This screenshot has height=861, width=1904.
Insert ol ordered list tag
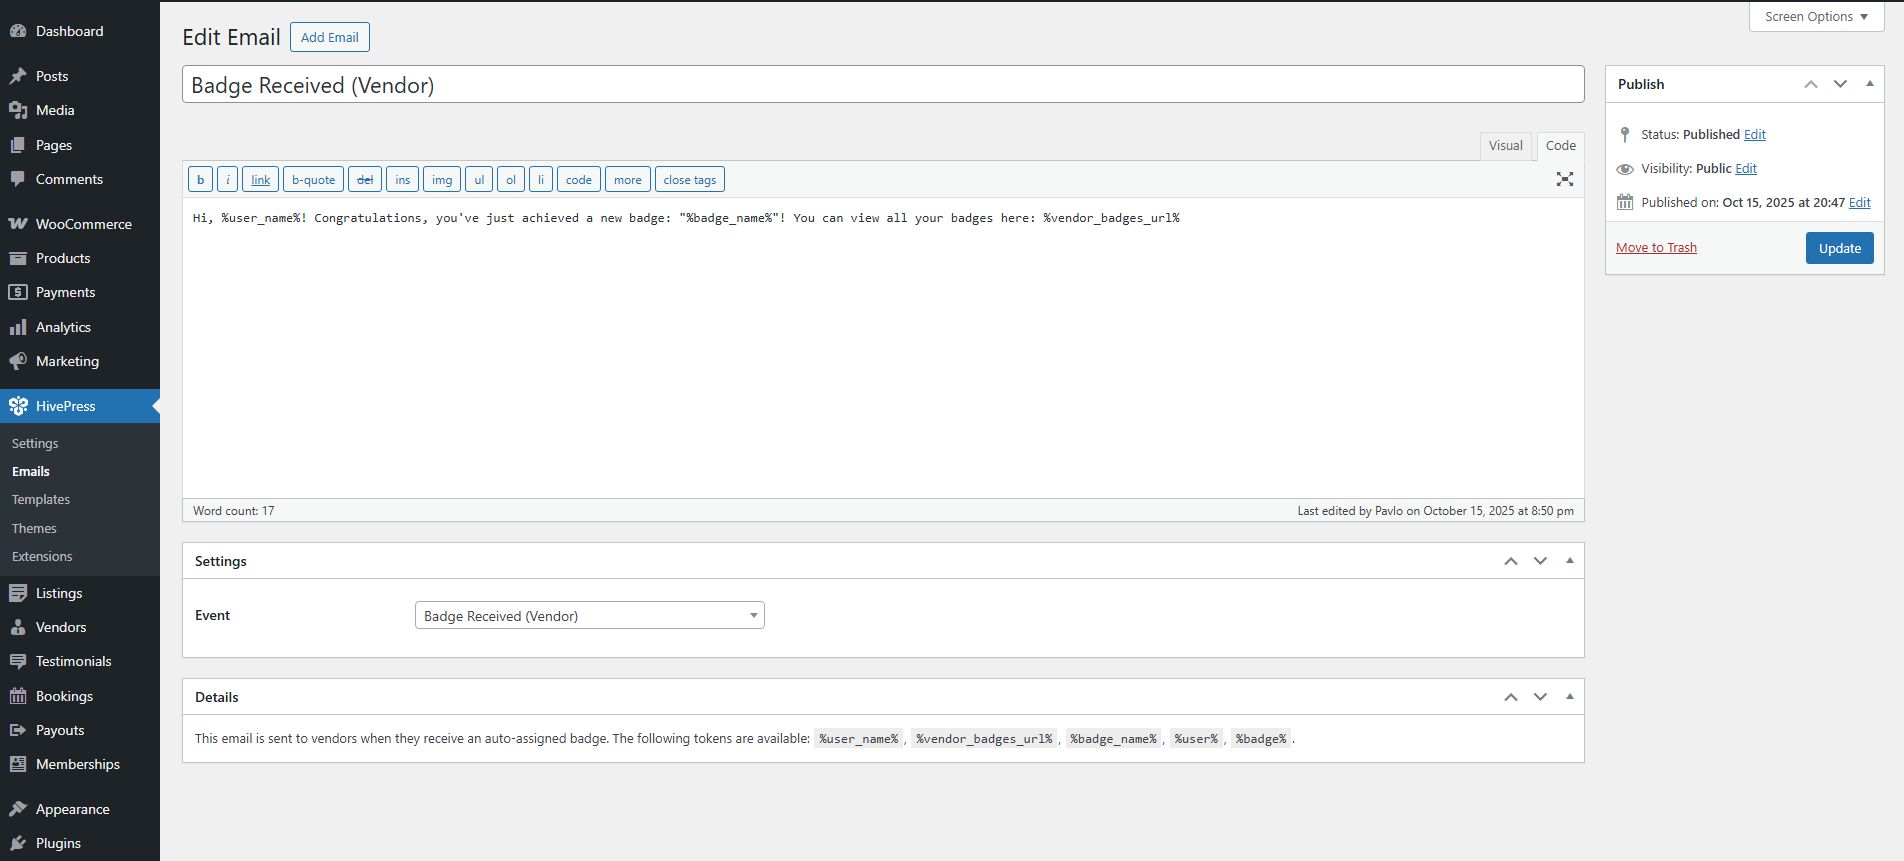[511, 180]
